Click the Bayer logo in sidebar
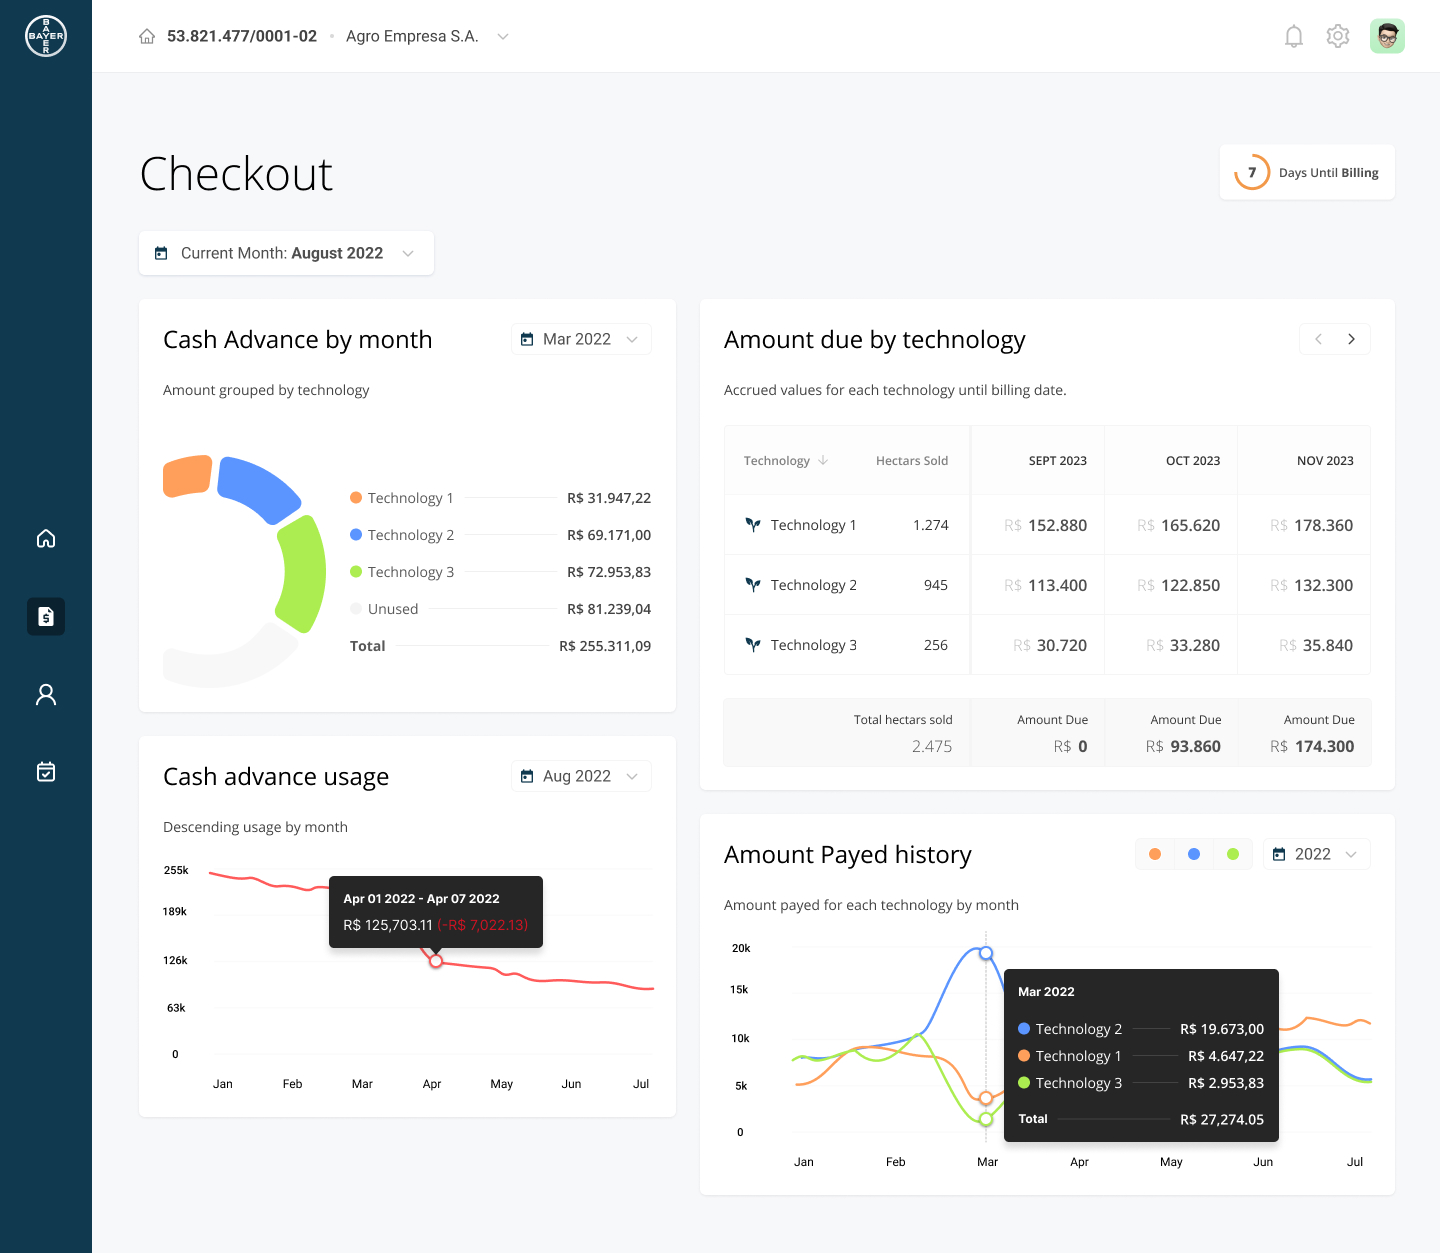 [46, 36]
